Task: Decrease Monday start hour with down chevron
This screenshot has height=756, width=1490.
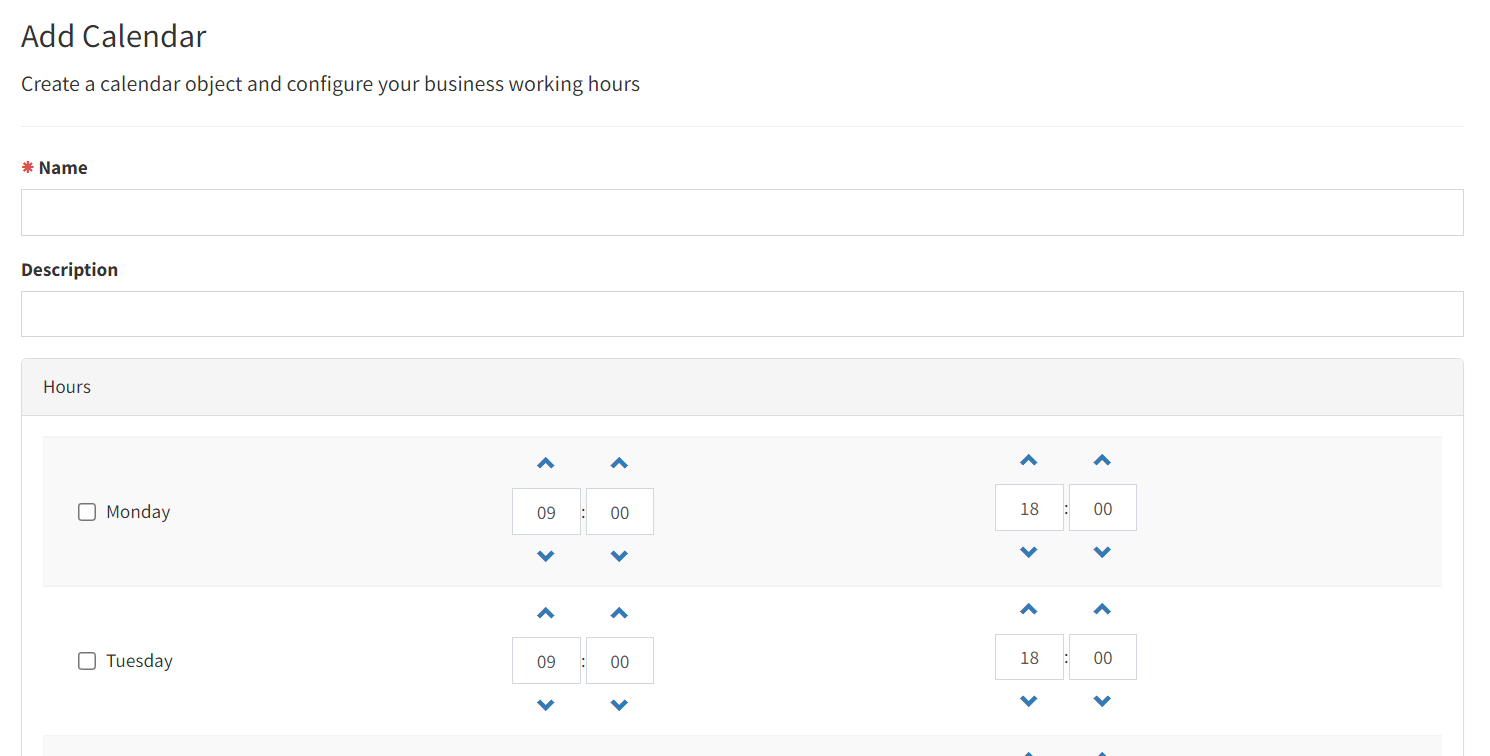Action: pyautogui.click(x=546, y=556)
